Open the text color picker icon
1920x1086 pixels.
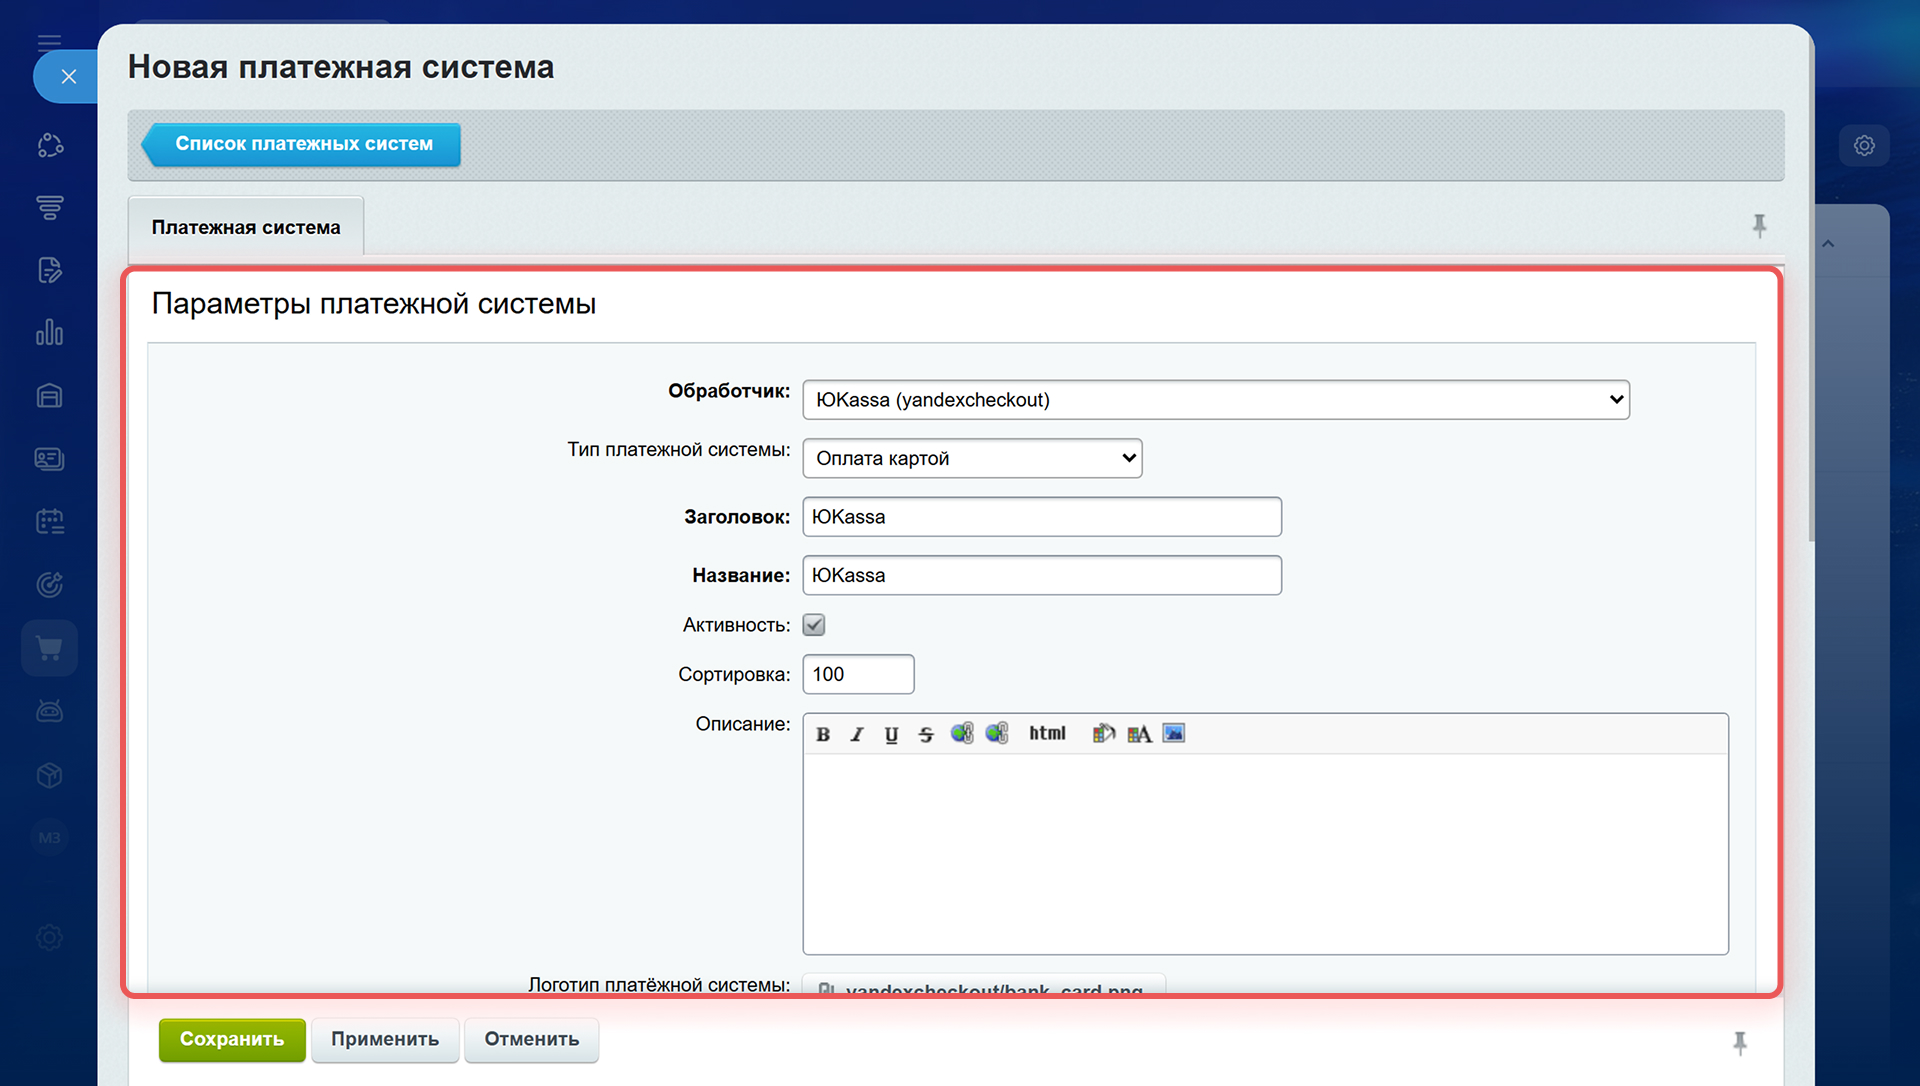[1139, 734]
